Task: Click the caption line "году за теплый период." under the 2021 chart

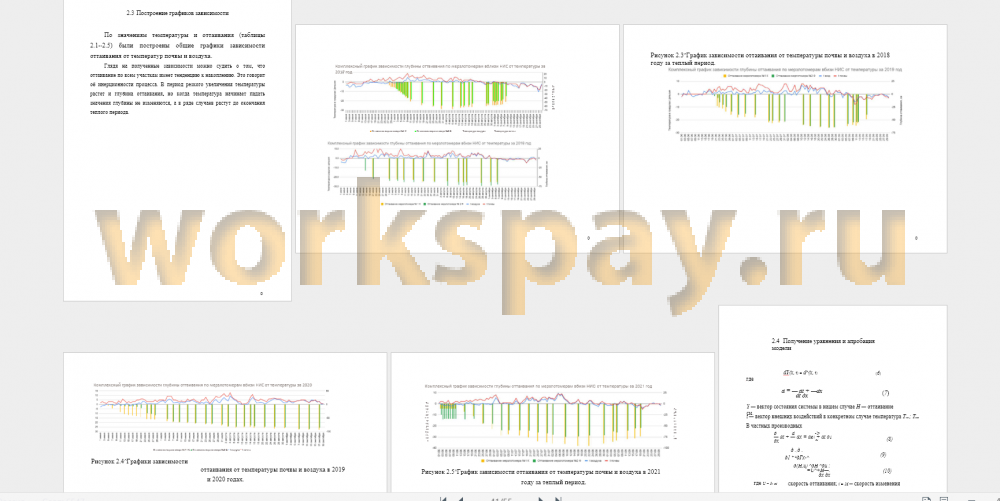Action: click(x=553, y=483)
